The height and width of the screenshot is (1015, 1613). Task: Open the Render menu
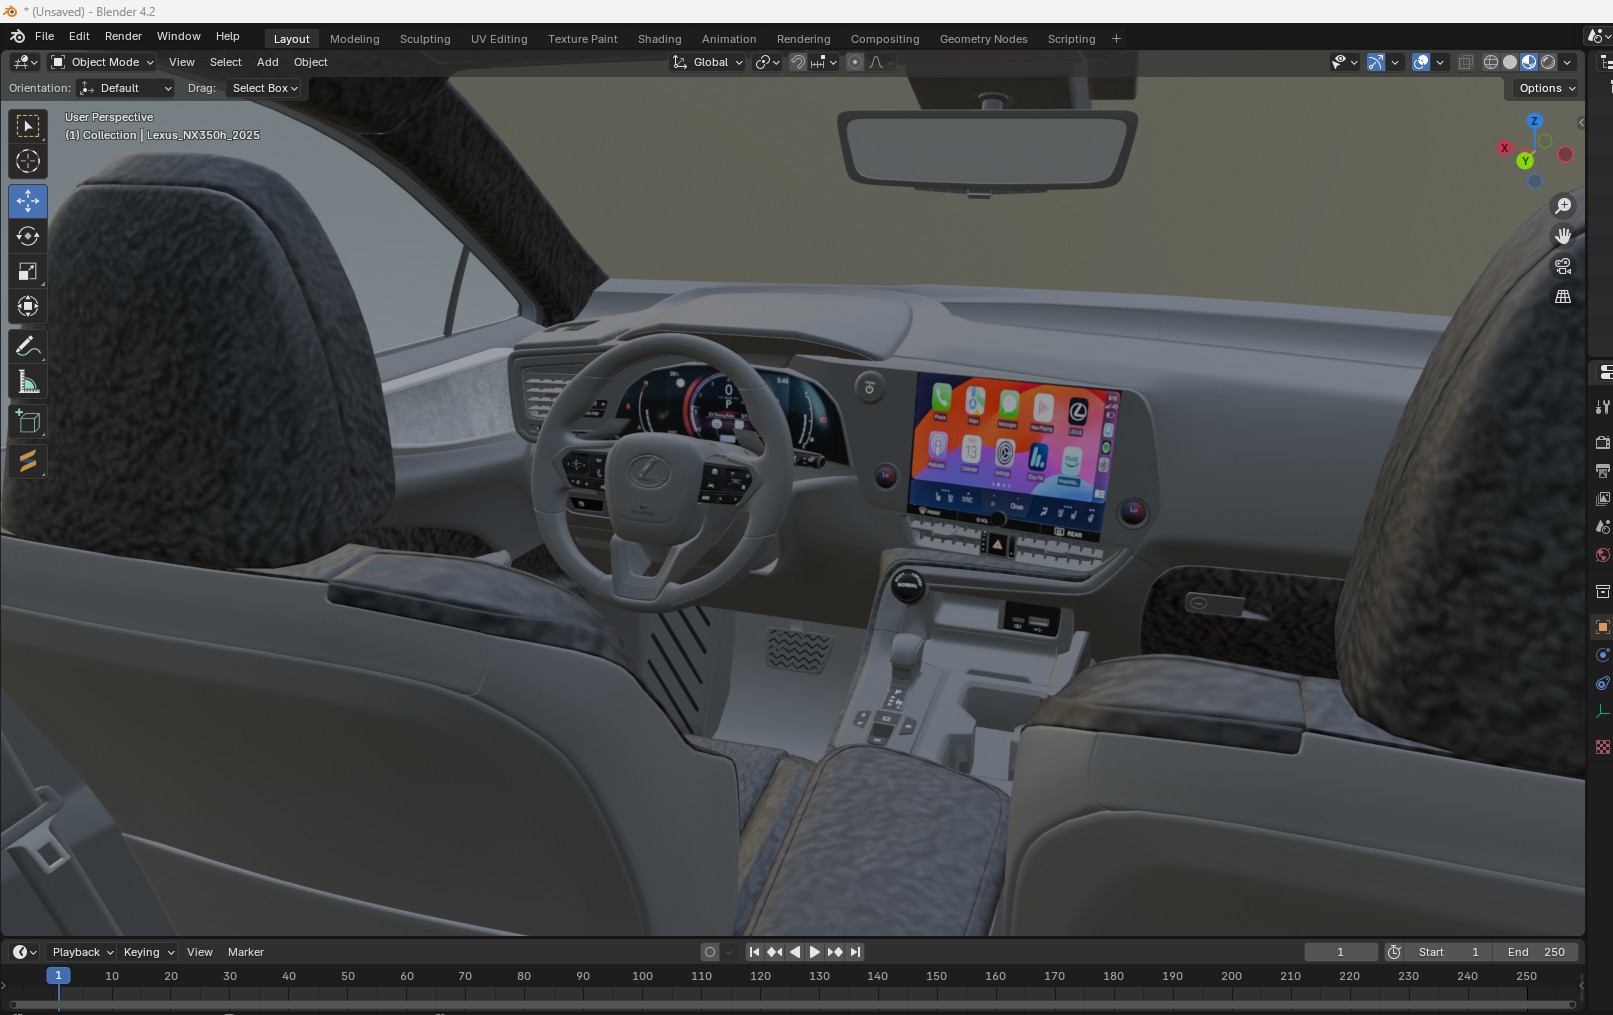click(123, 36)
